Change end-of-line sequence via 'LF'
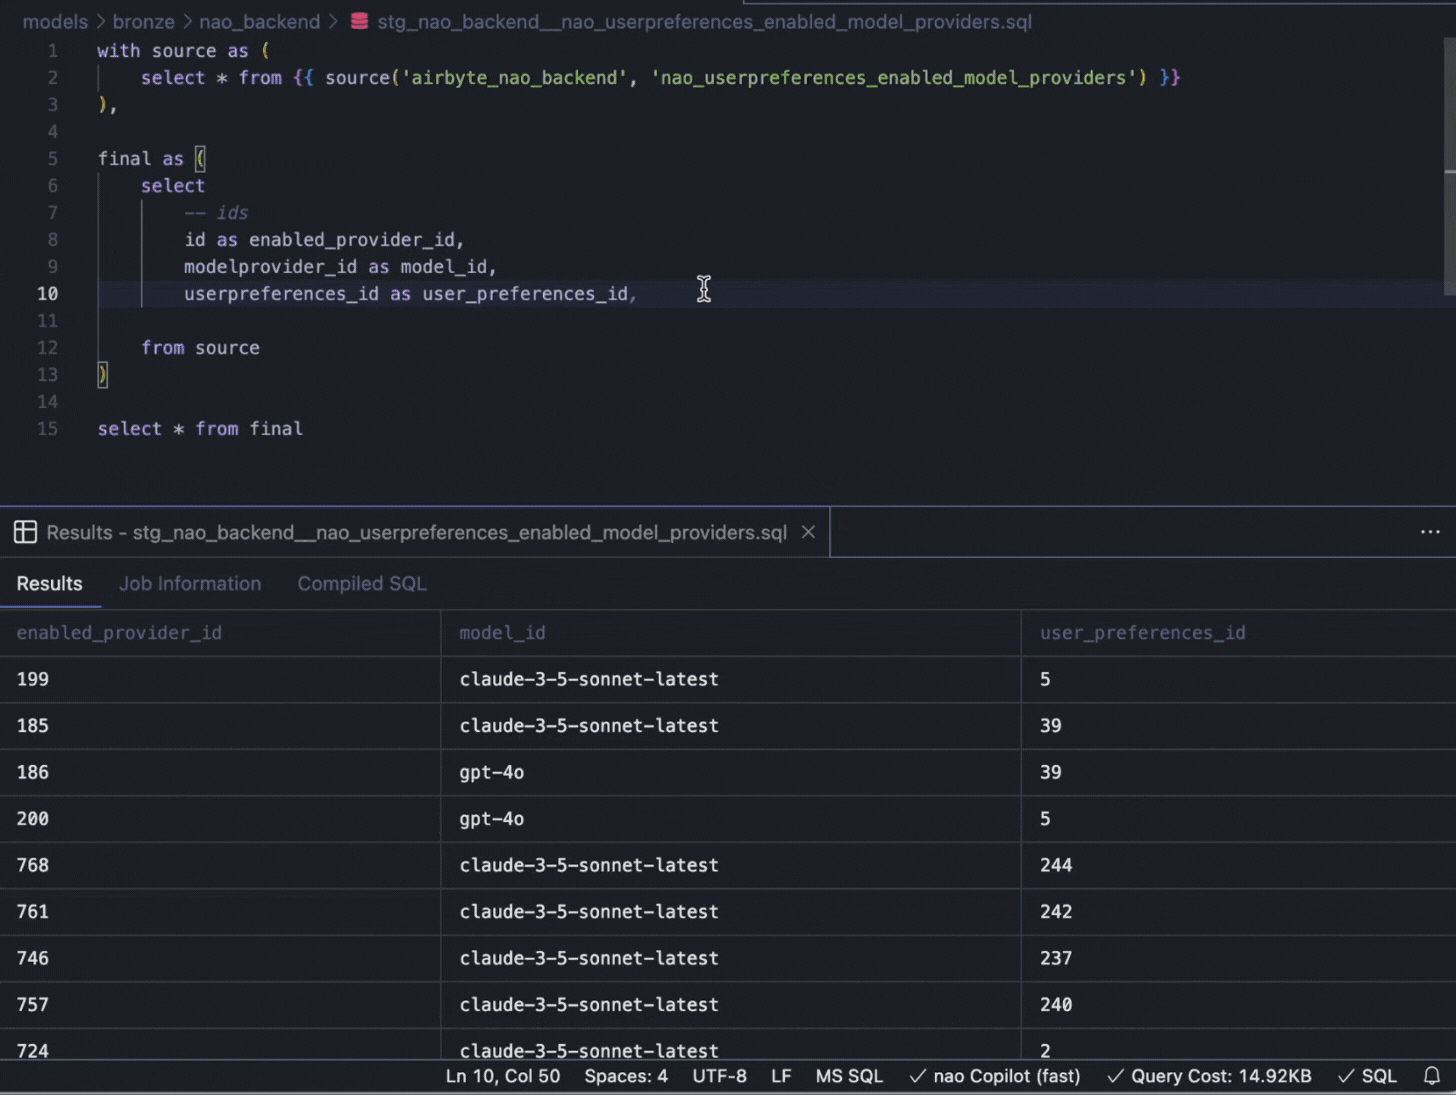Image resolution: width=1456 pixels, height=1095 pixels. coord(781,1076)
